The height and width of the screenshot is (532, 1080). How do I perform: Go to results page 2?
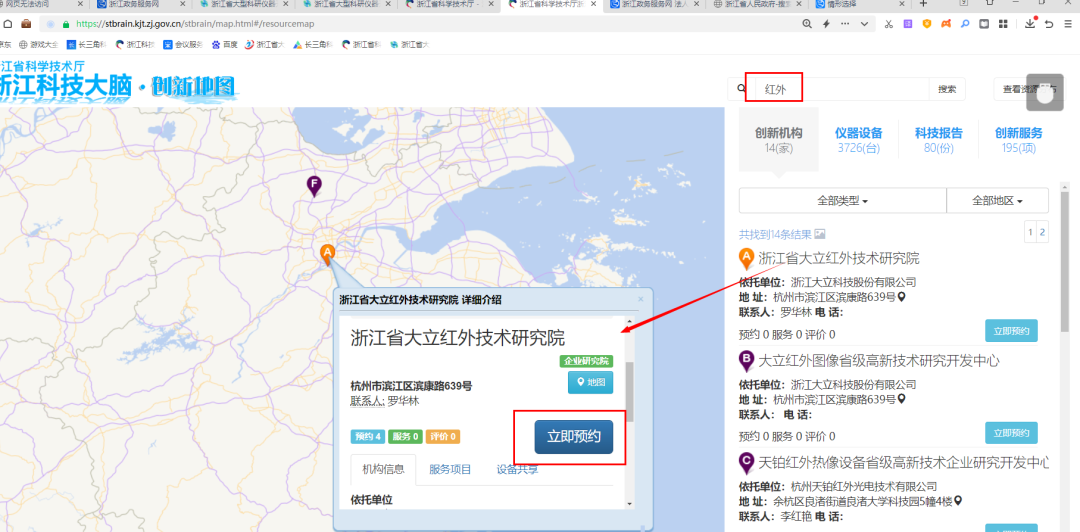pos(1042,232)
